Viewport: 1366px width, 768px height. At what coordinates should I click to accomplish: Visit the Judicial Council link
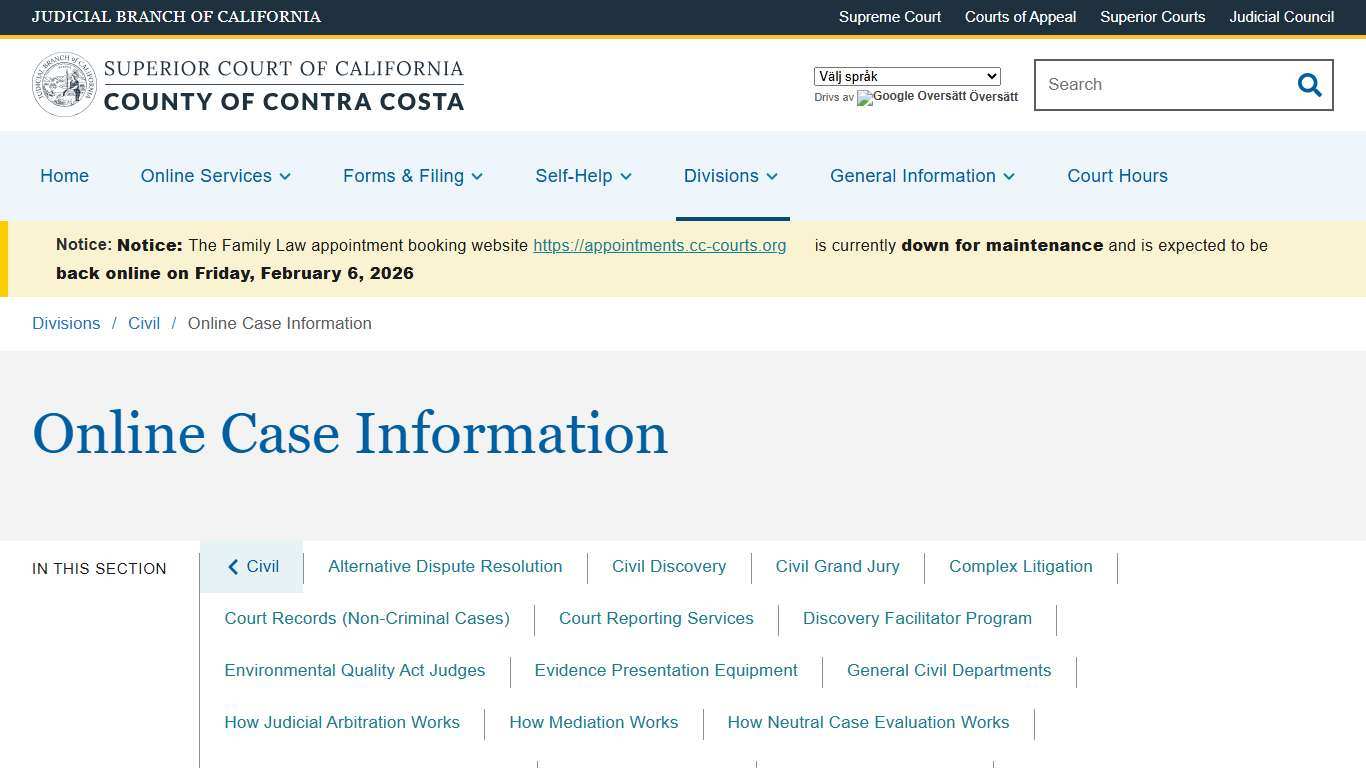point(1281,17)
